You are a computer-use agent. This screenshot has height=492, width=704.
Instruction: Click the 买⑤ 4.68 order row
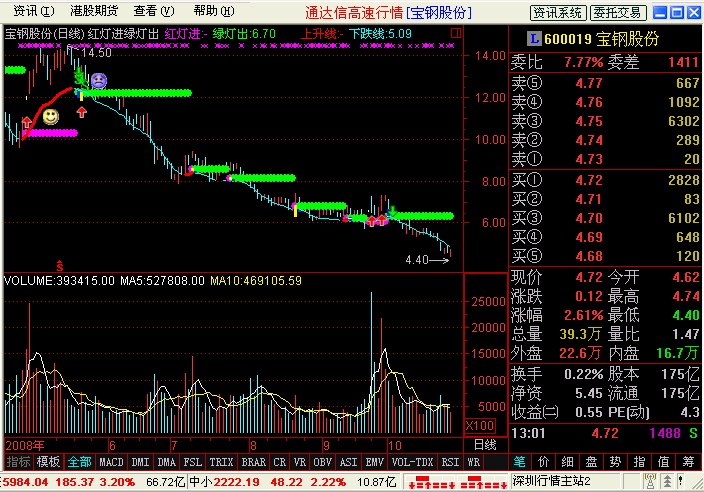click(x=605, y=256)
